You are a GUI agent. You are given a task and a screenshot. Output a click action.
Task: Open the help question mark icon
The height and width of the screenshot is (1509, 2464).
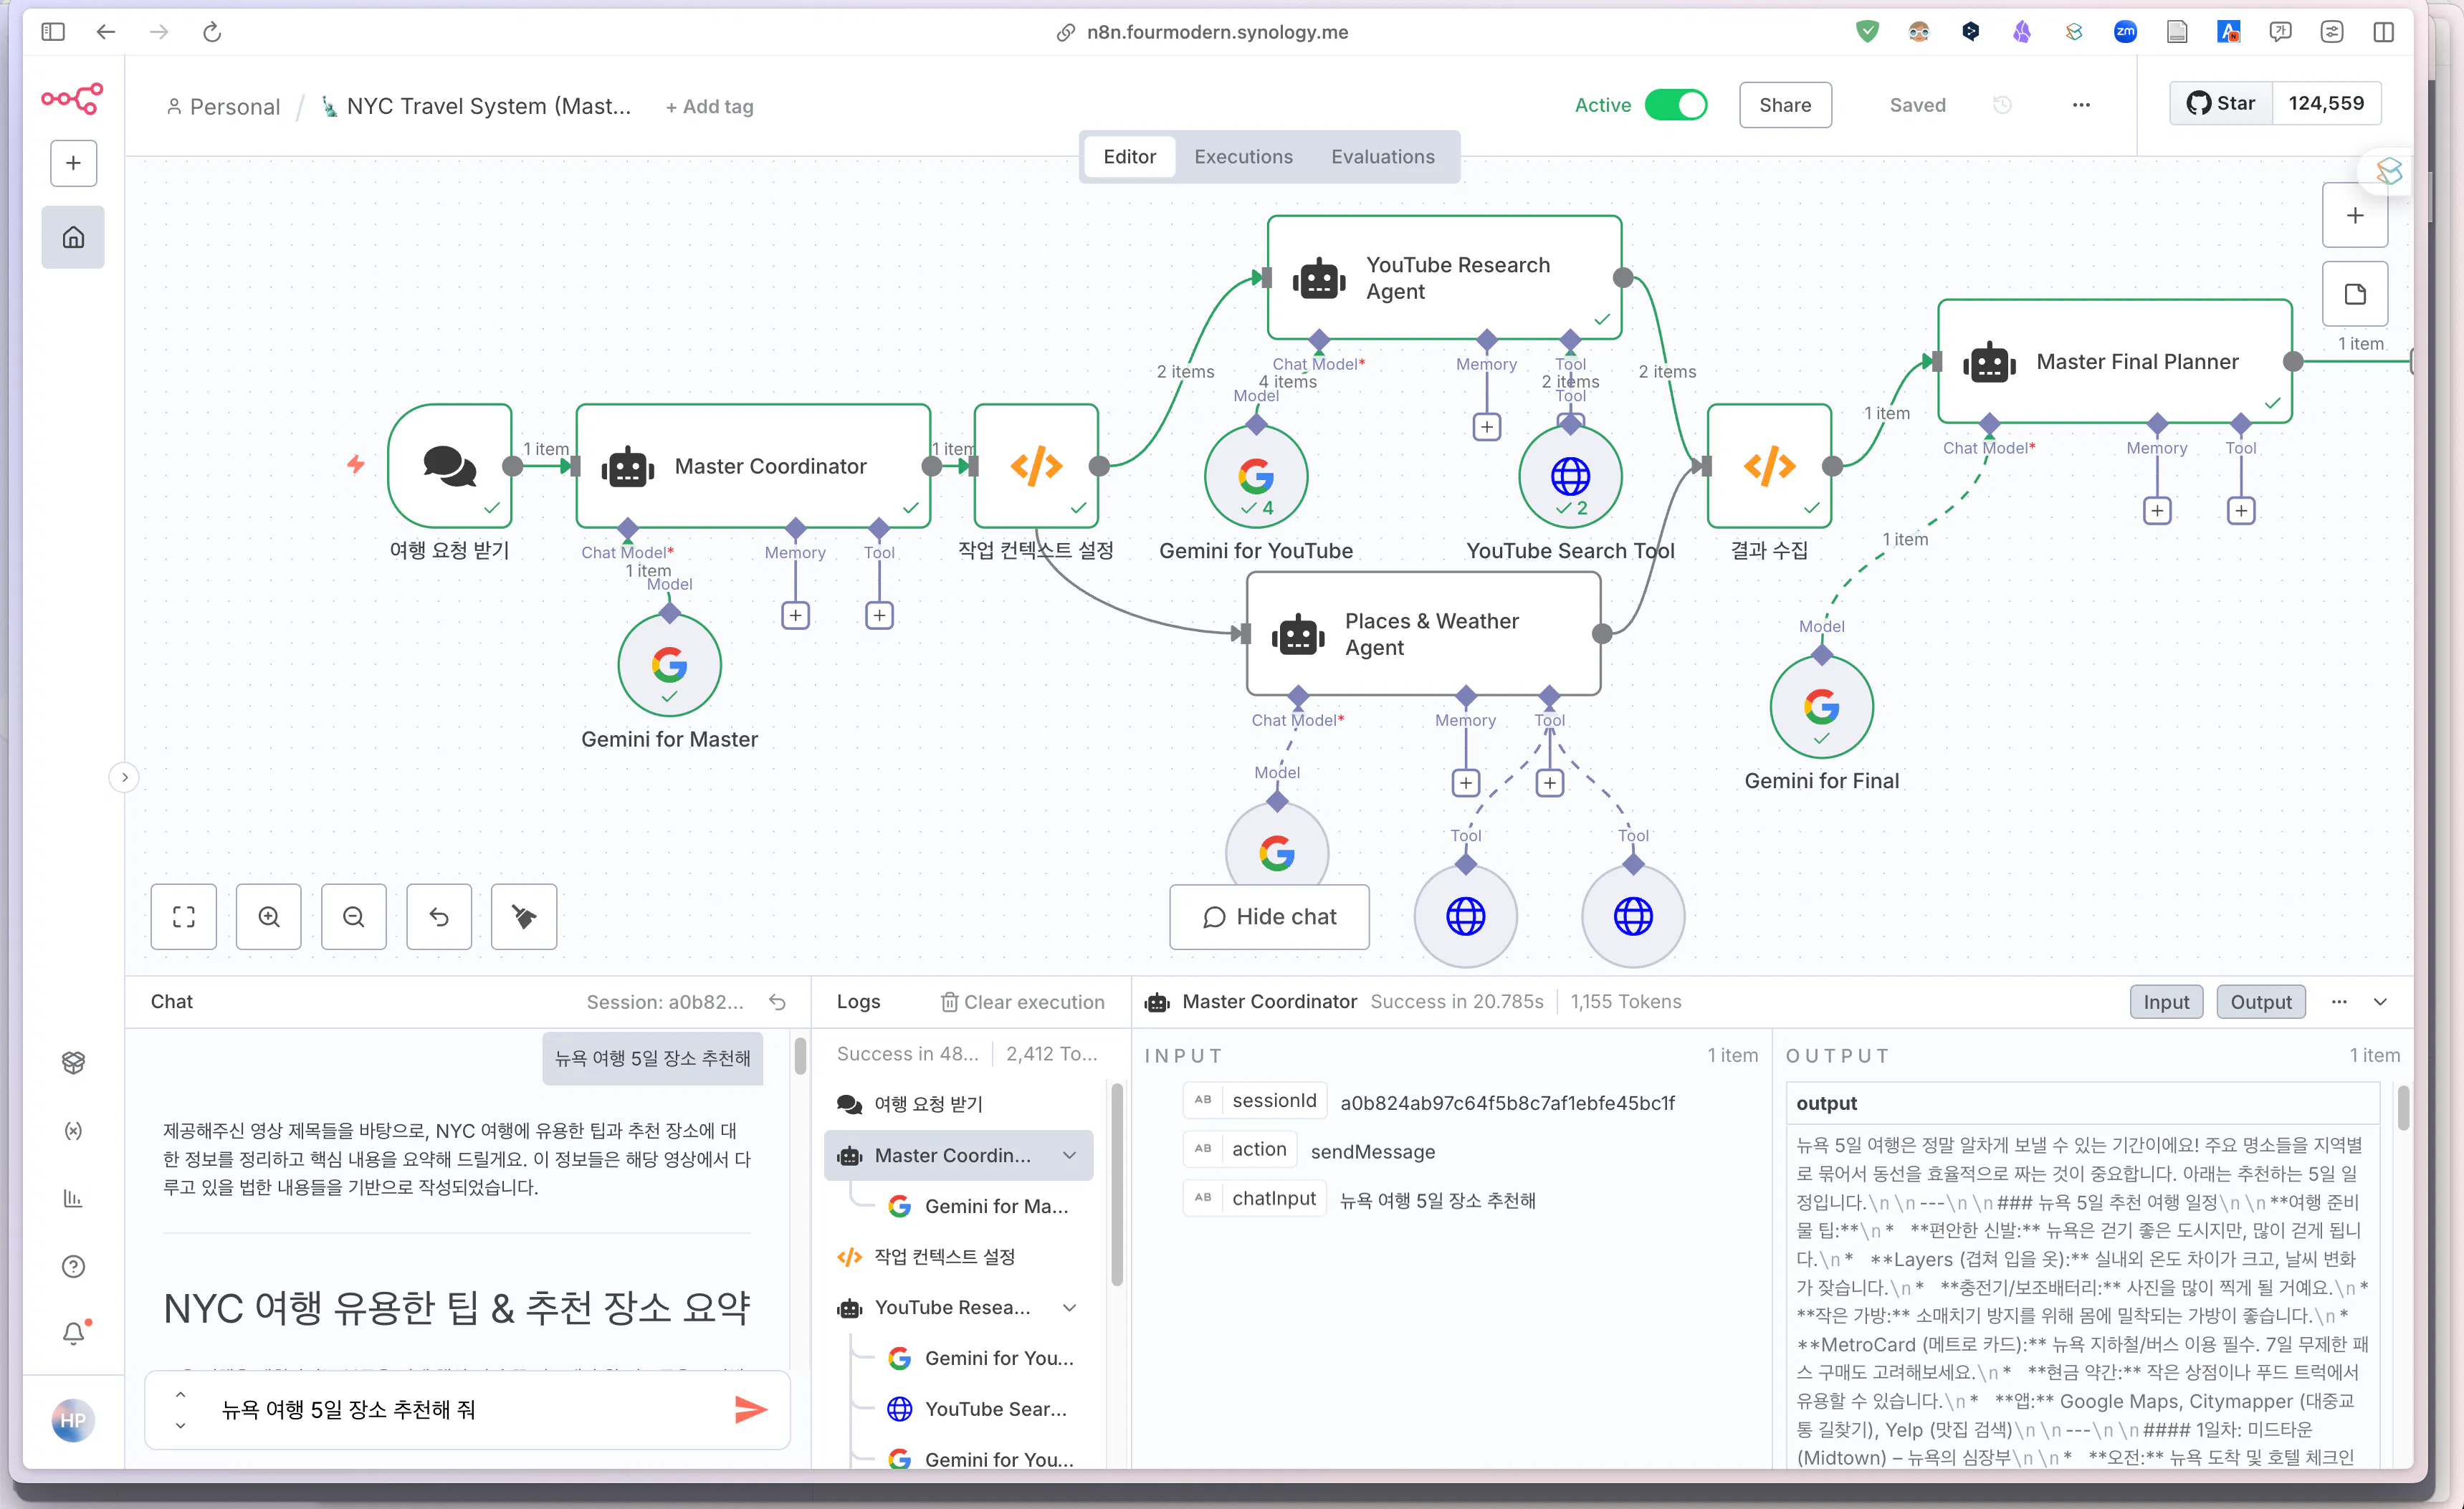[x=73, y=1266]
